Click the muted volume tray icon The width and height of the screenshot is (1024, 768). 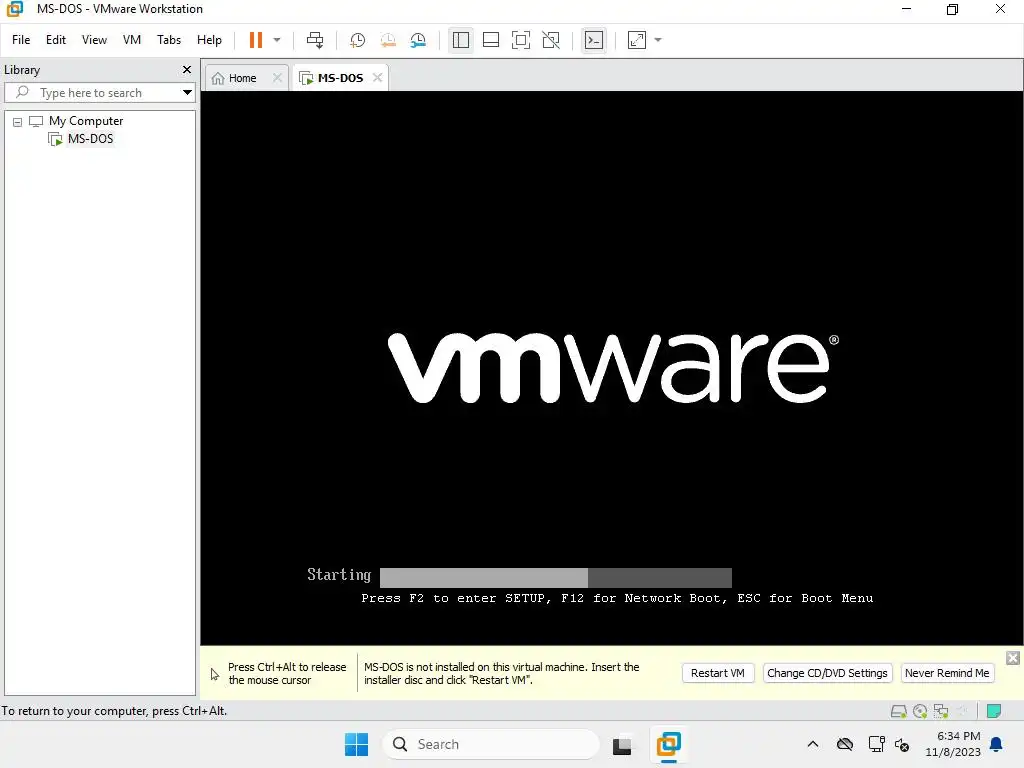click(902, 744)
